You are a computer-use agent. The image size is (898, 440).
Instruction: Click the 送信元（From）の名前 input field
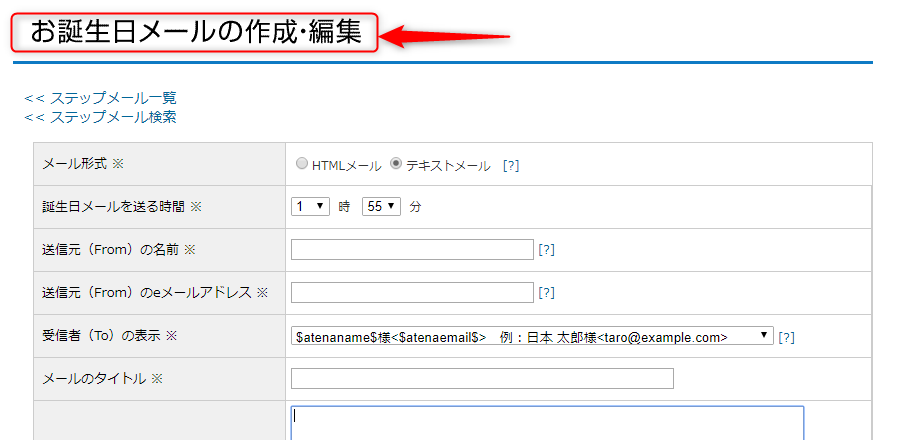tap(412, 249)
